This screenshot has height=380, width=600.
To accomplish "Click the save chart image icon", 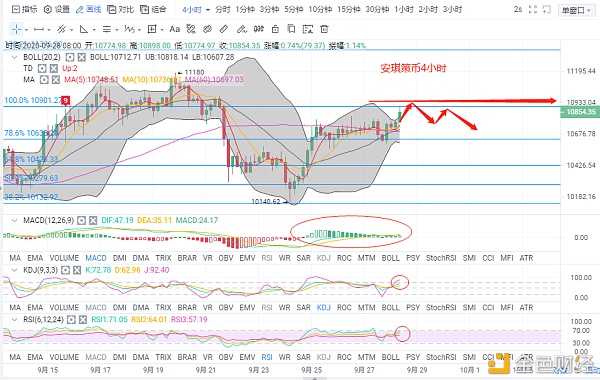I will (308, 29).
